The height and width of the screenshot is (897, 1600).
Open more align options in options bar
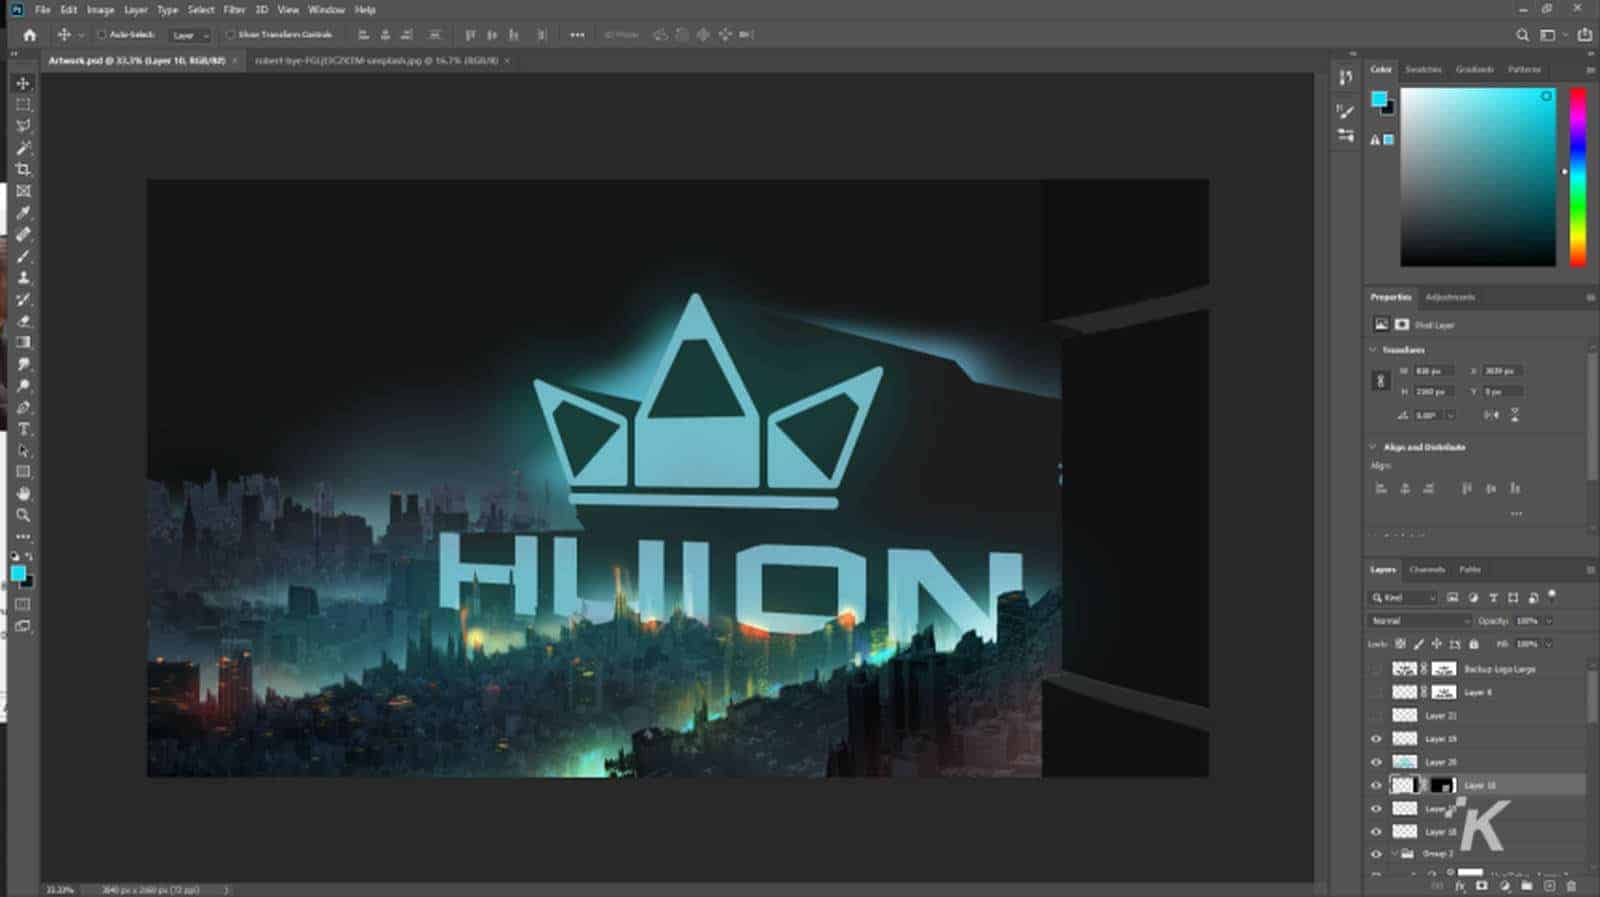[x=577, y=35]
